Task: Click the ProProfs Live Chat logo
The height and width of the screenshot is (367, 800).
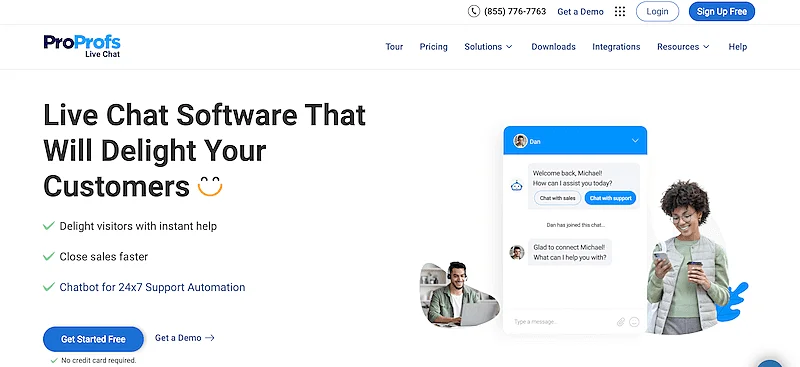Action: click(82, 46)
